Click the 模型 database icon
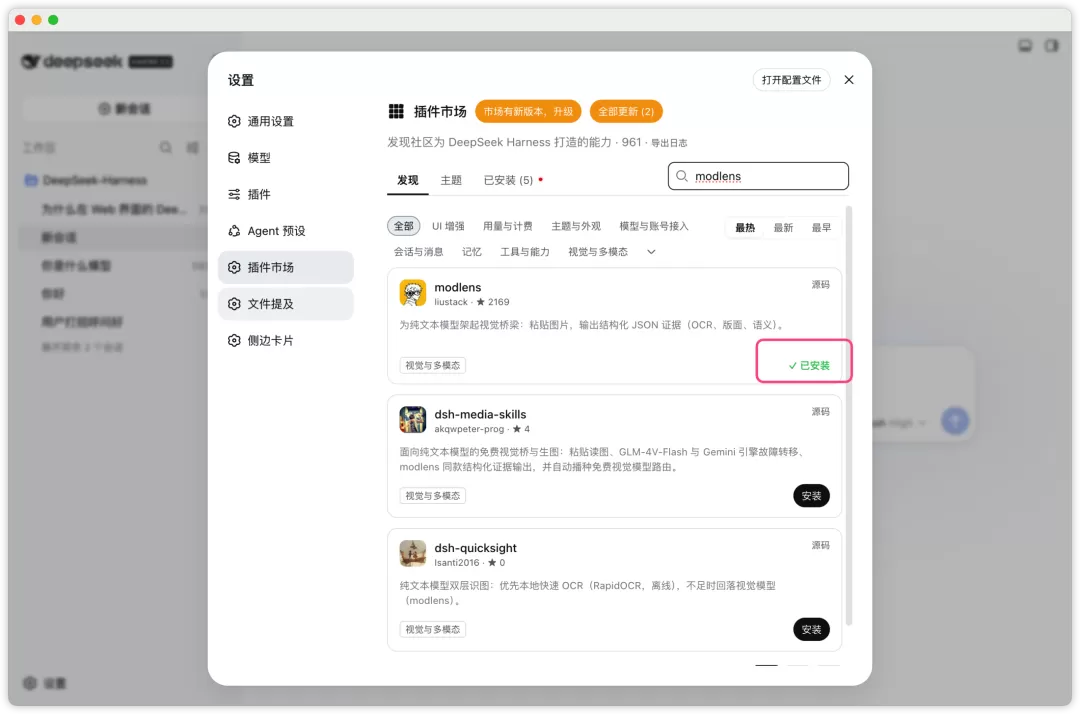 pos(234,158)
